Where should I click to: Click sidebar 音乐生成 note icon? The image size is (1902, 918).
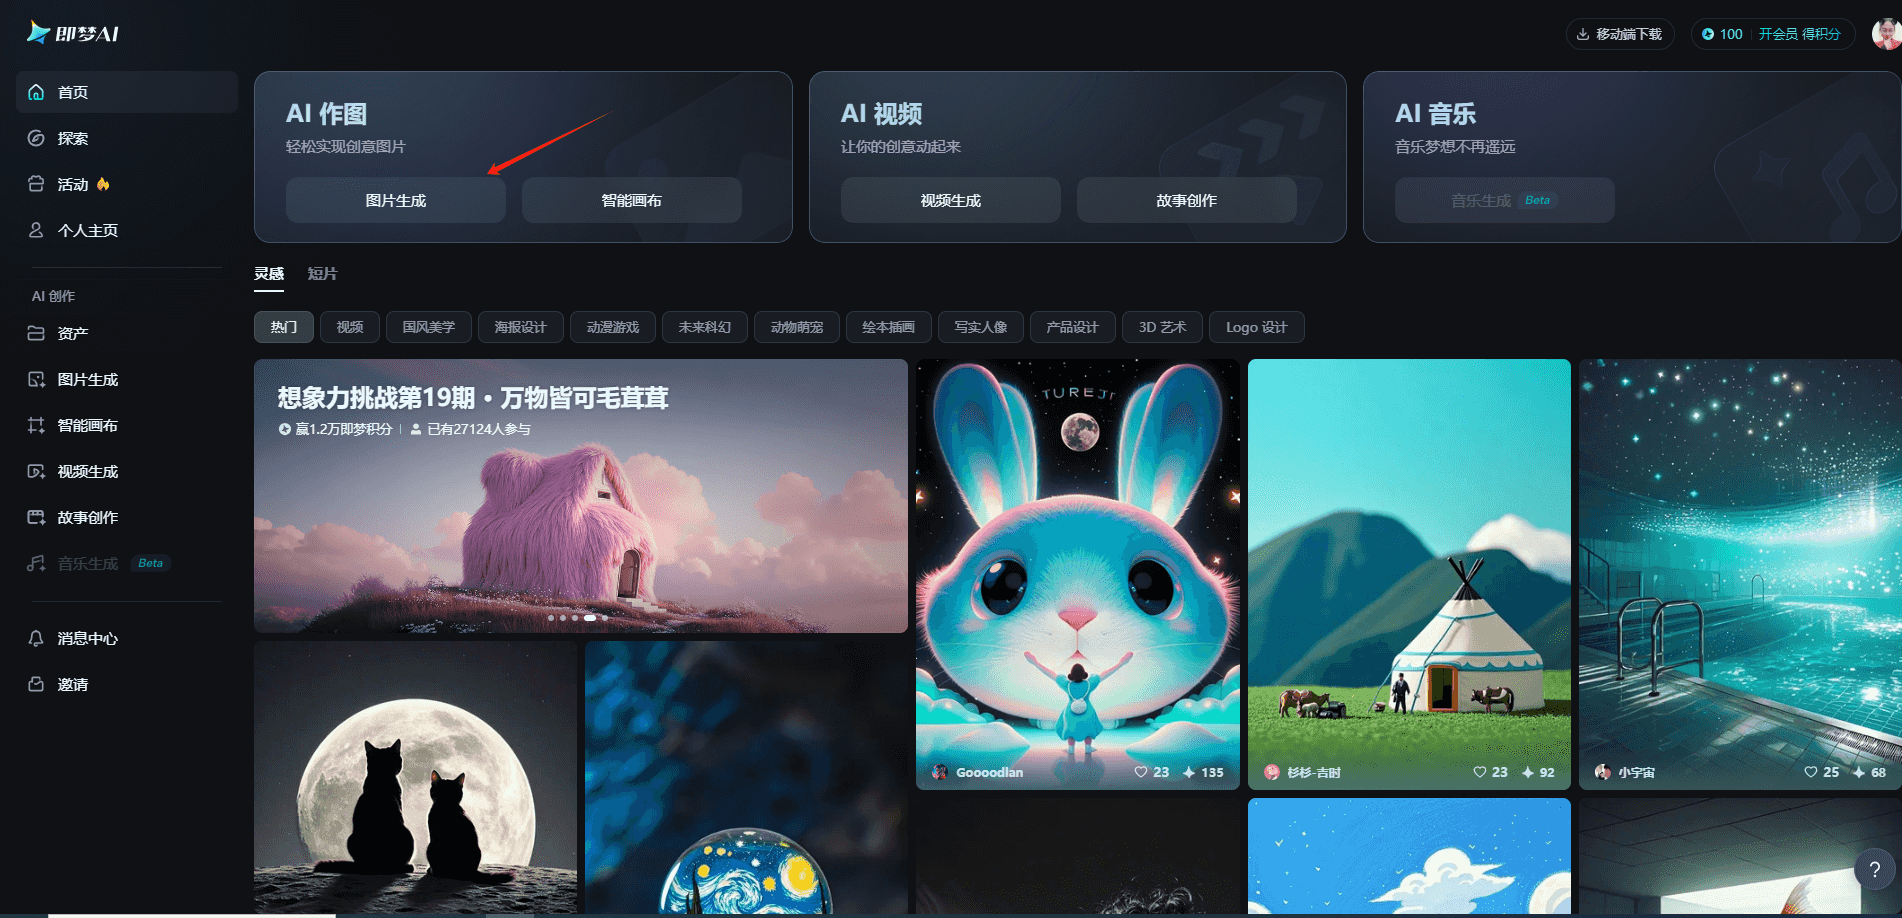(36, 563)
